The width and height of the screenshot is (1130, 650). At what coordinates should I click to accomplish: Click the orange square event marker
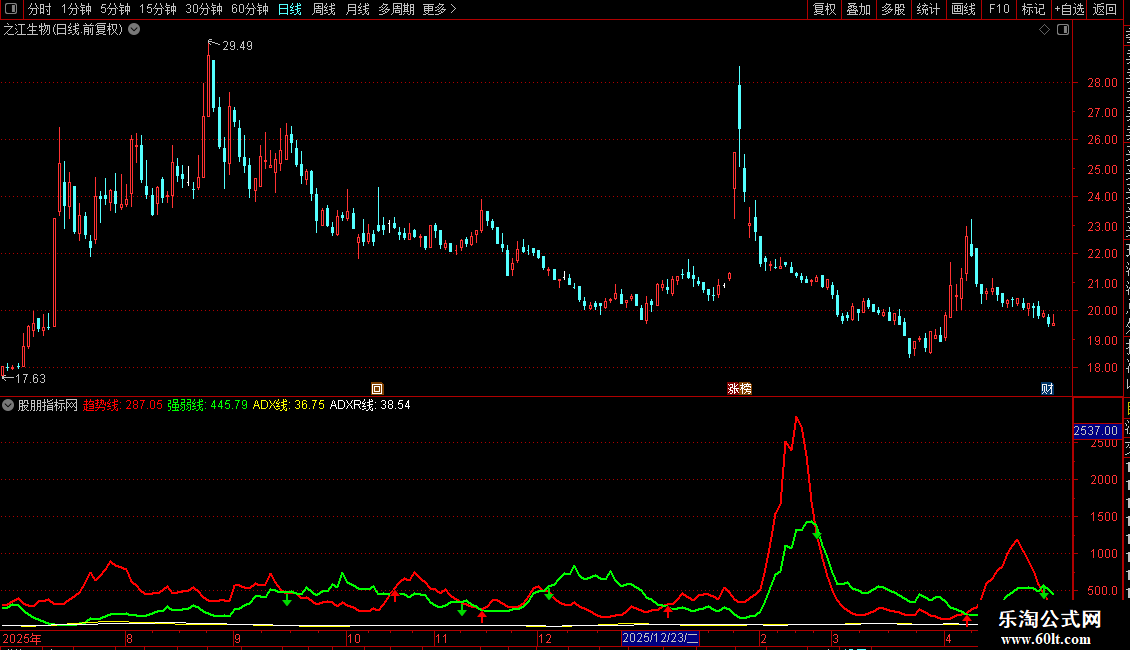[x=377, y=389]
